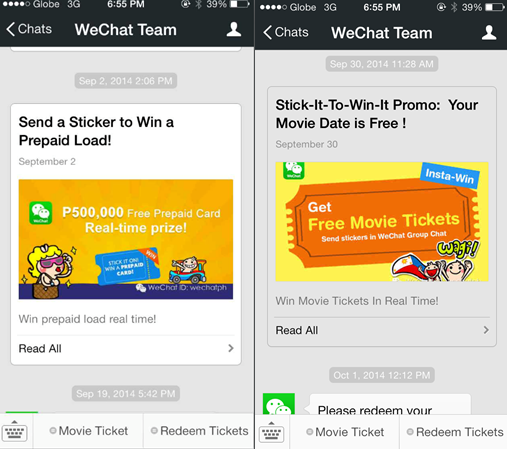Tap Read All on Stick-It-To-Win-It article
This screenshot has width=507, height=449.
[382, 330]
